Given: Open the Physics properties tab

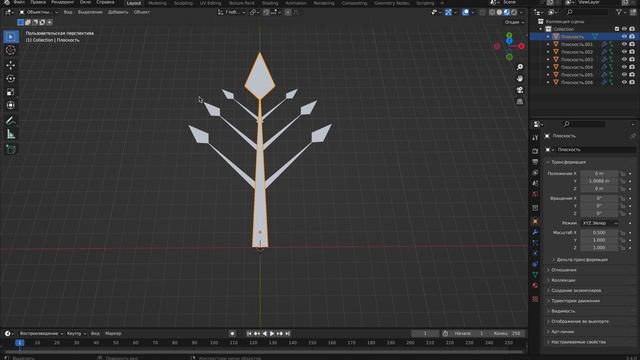Looking at the screenshot, I should pyautogui.click(x=535, y=253).
